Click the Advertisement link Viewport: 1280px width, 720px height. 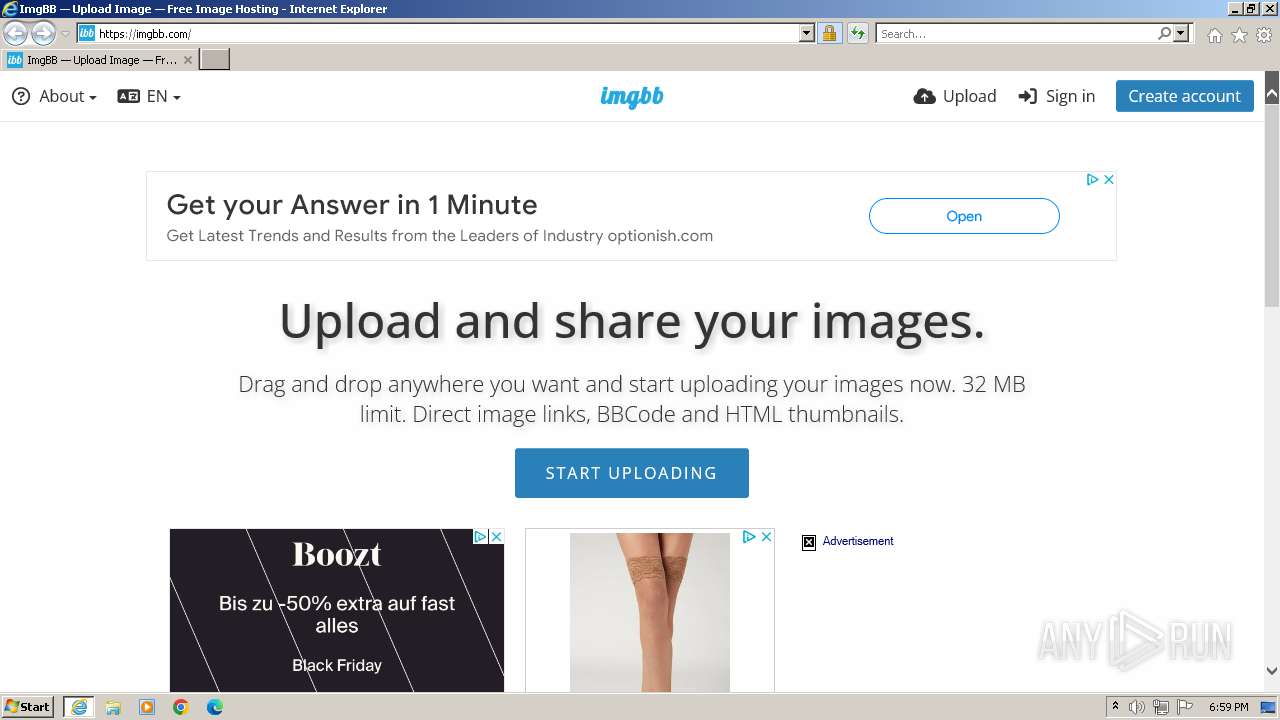click(x=858, y=541)
